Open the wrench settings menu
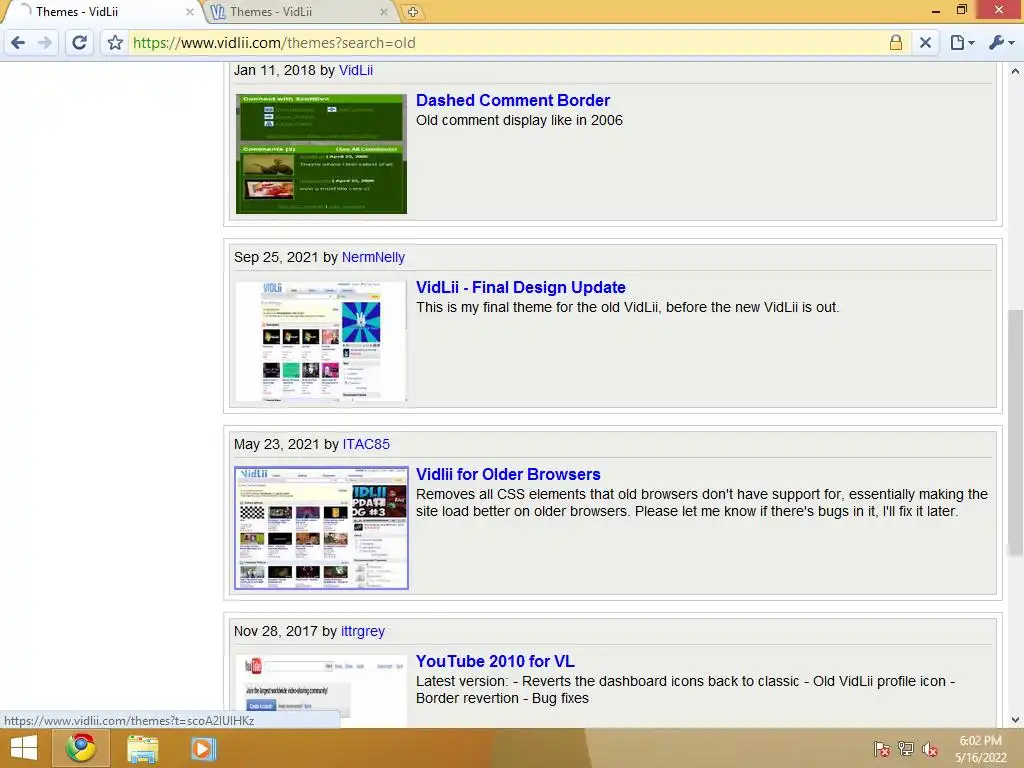 point(1001,43)
